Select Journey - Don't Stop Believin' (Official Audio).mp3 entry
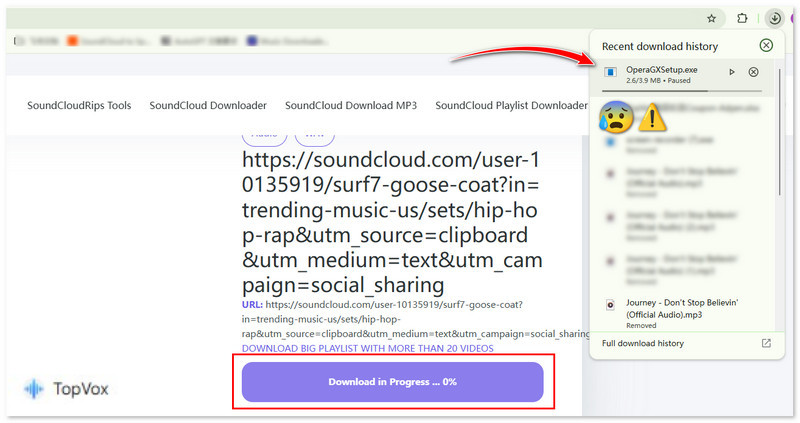Image resolution: width=800 pixels, height=423 pixels. pyautogui.click(x=682, y=313)
